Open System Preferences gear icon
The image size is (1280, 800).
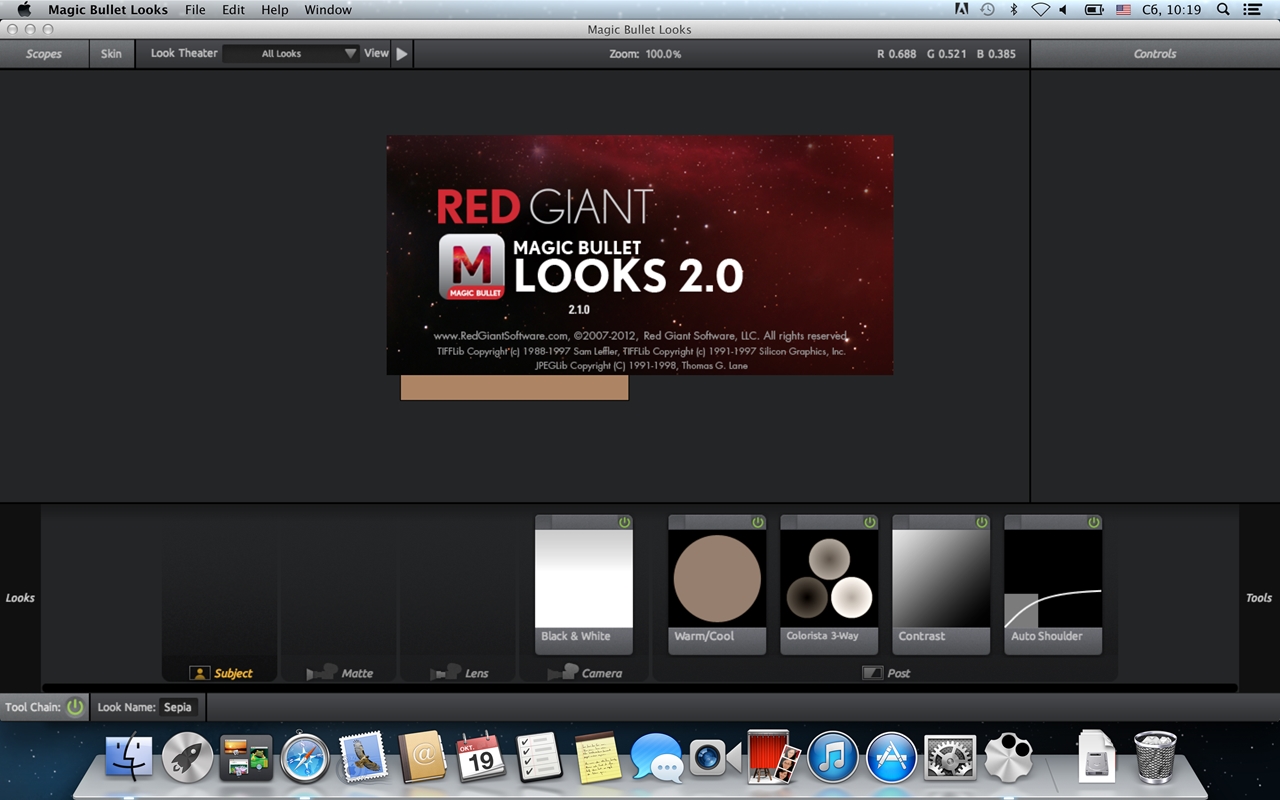click(949, 758)
